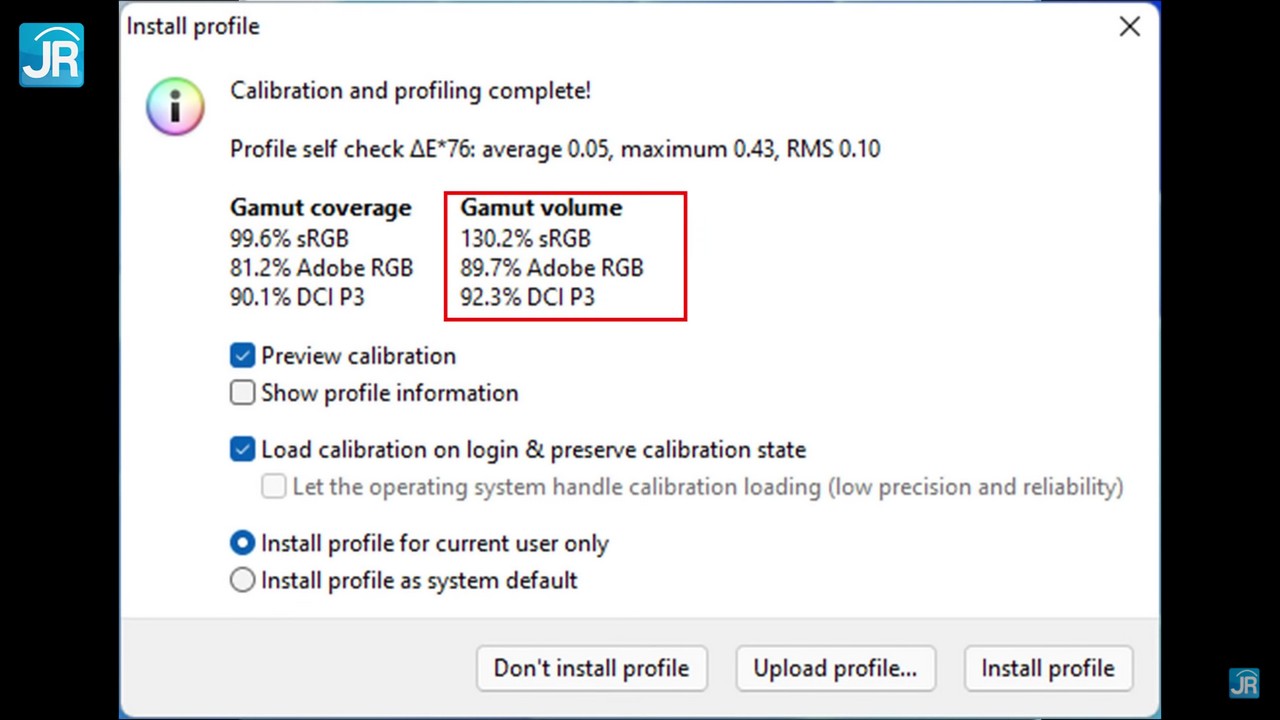Select Install profile for current user only
The width and height of the screenshot is (1280, 720).
pos(243,544)
